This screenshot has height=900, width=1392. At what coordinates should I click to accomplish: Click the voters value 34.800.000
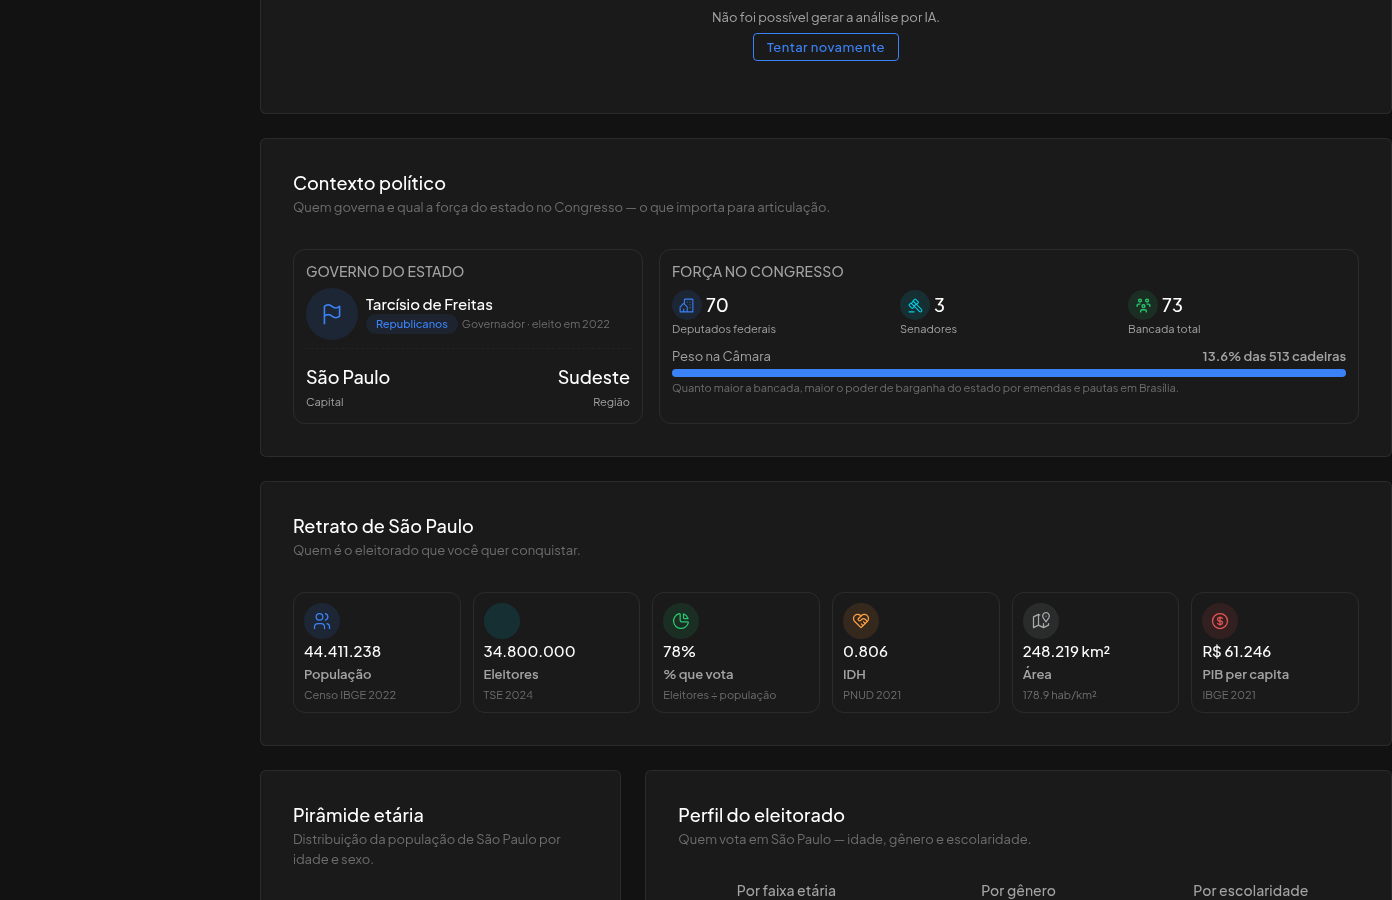[x=530, y=651]
